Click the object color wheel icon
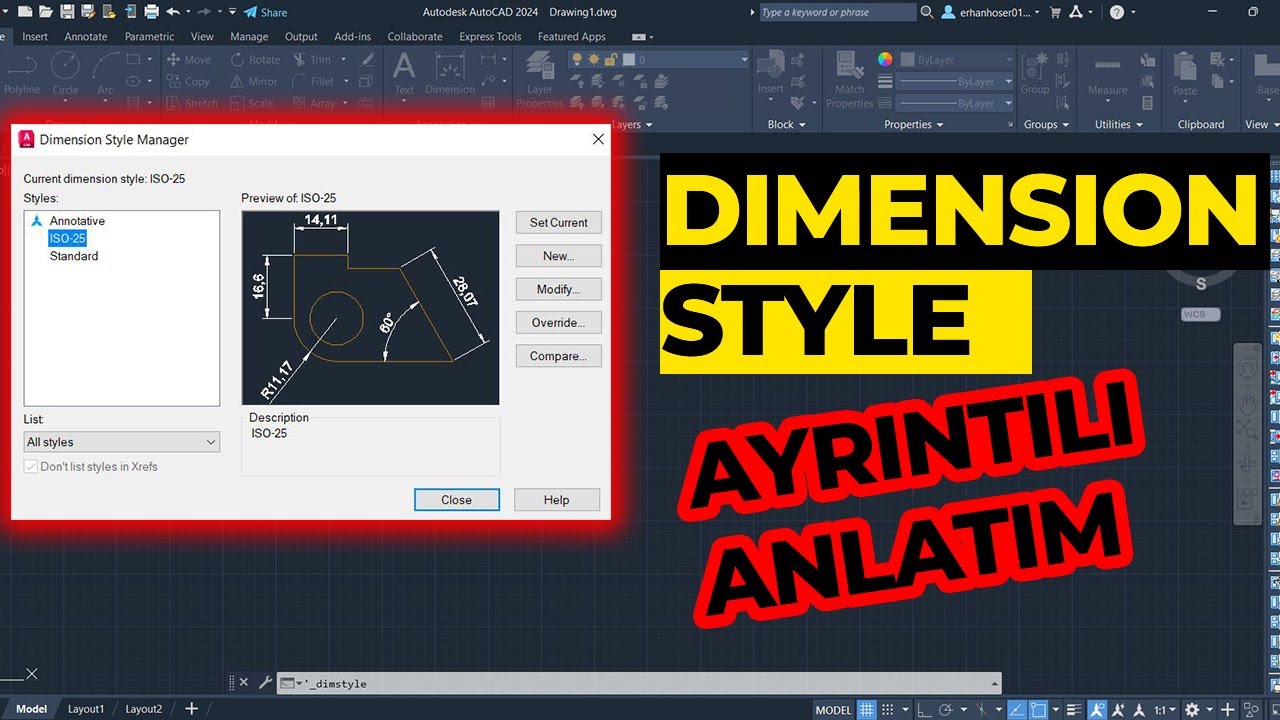Viewport: 1280px width, 720px height. click(x=885, y=59)
